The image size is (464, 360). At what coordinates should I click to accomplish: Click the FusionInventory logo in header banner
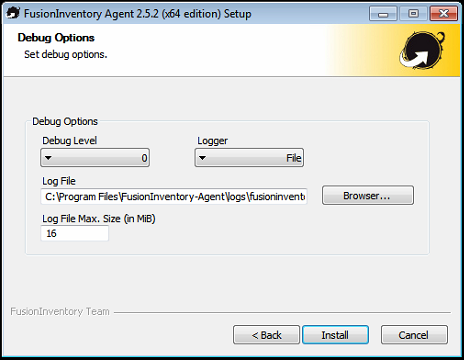click(x=423, y=50)
